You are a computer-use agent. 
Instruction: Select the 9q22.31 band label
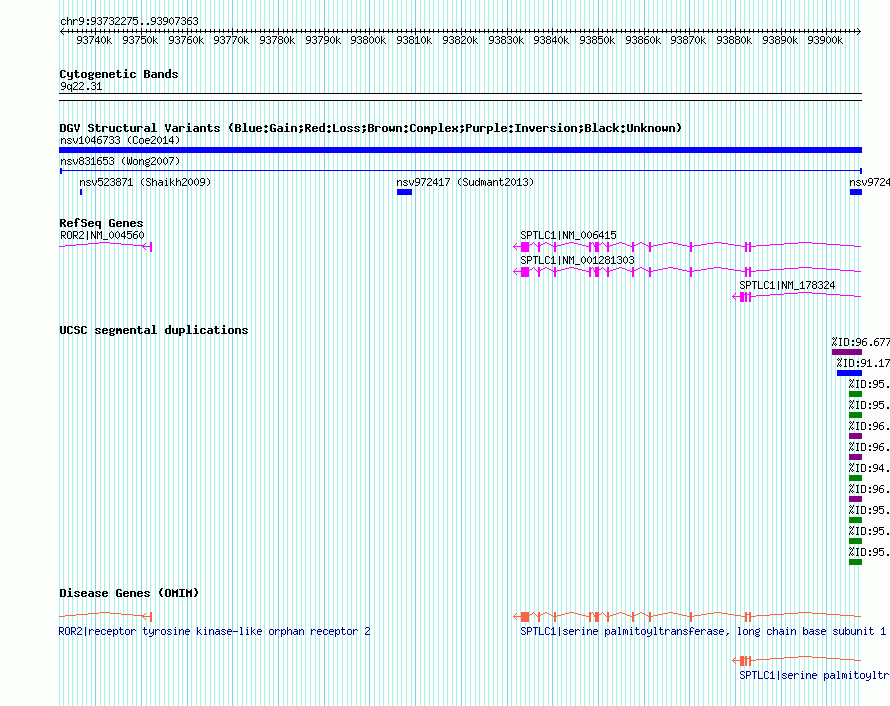pyautogui.click(x=81, y=86)
